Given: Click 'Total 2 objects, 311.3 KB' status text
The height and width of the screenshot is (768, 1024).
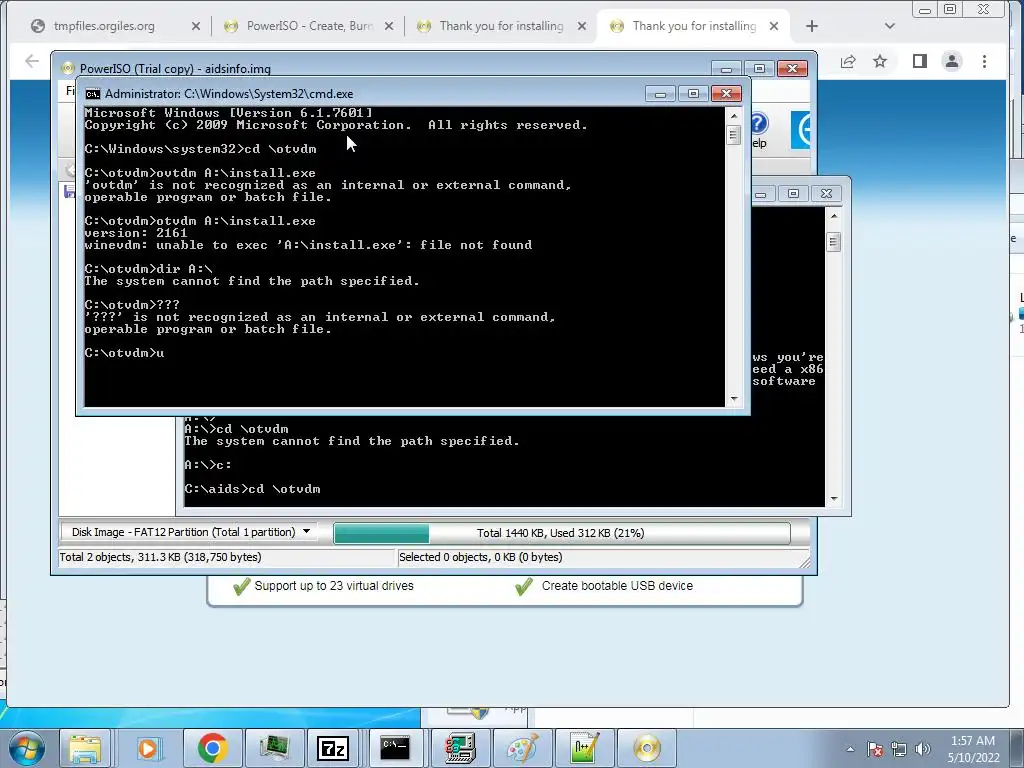Looking at the screenshot, I should [160, 557].
